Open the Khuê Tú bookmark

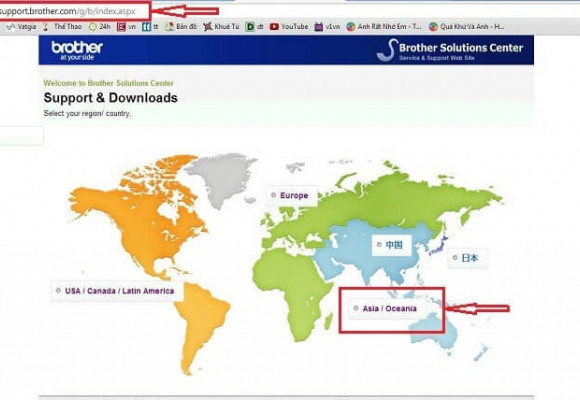[221, 27]
